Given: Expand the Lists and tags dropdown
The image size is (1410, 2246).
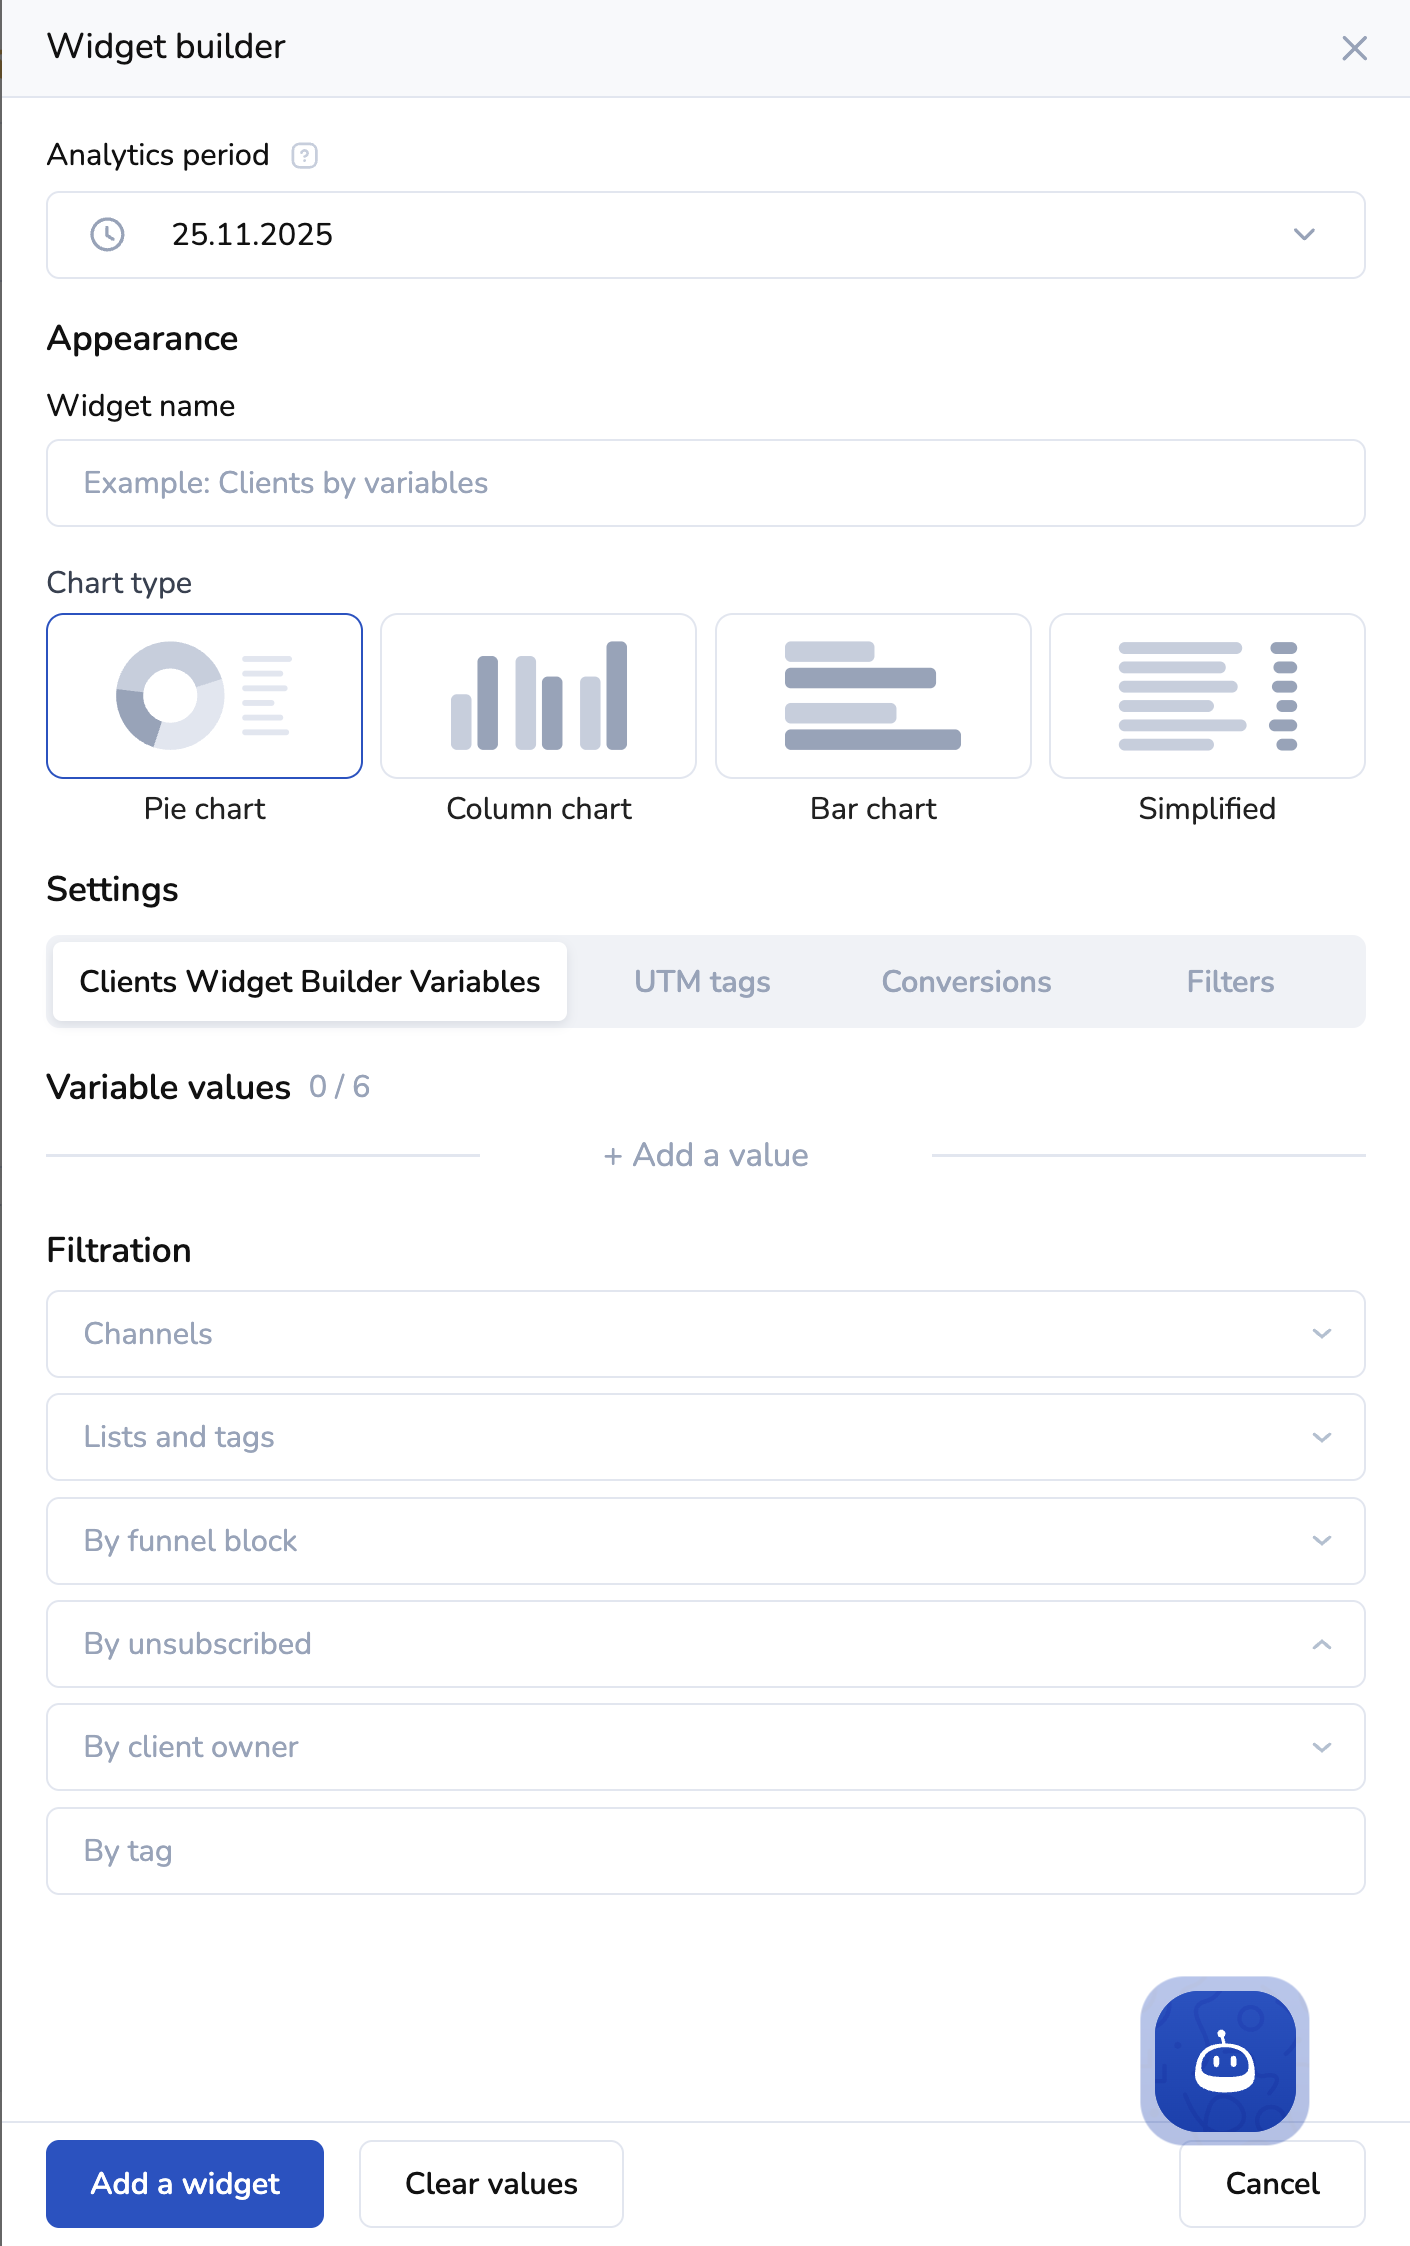Looking at the screenshot, I should (1321, 1437).
